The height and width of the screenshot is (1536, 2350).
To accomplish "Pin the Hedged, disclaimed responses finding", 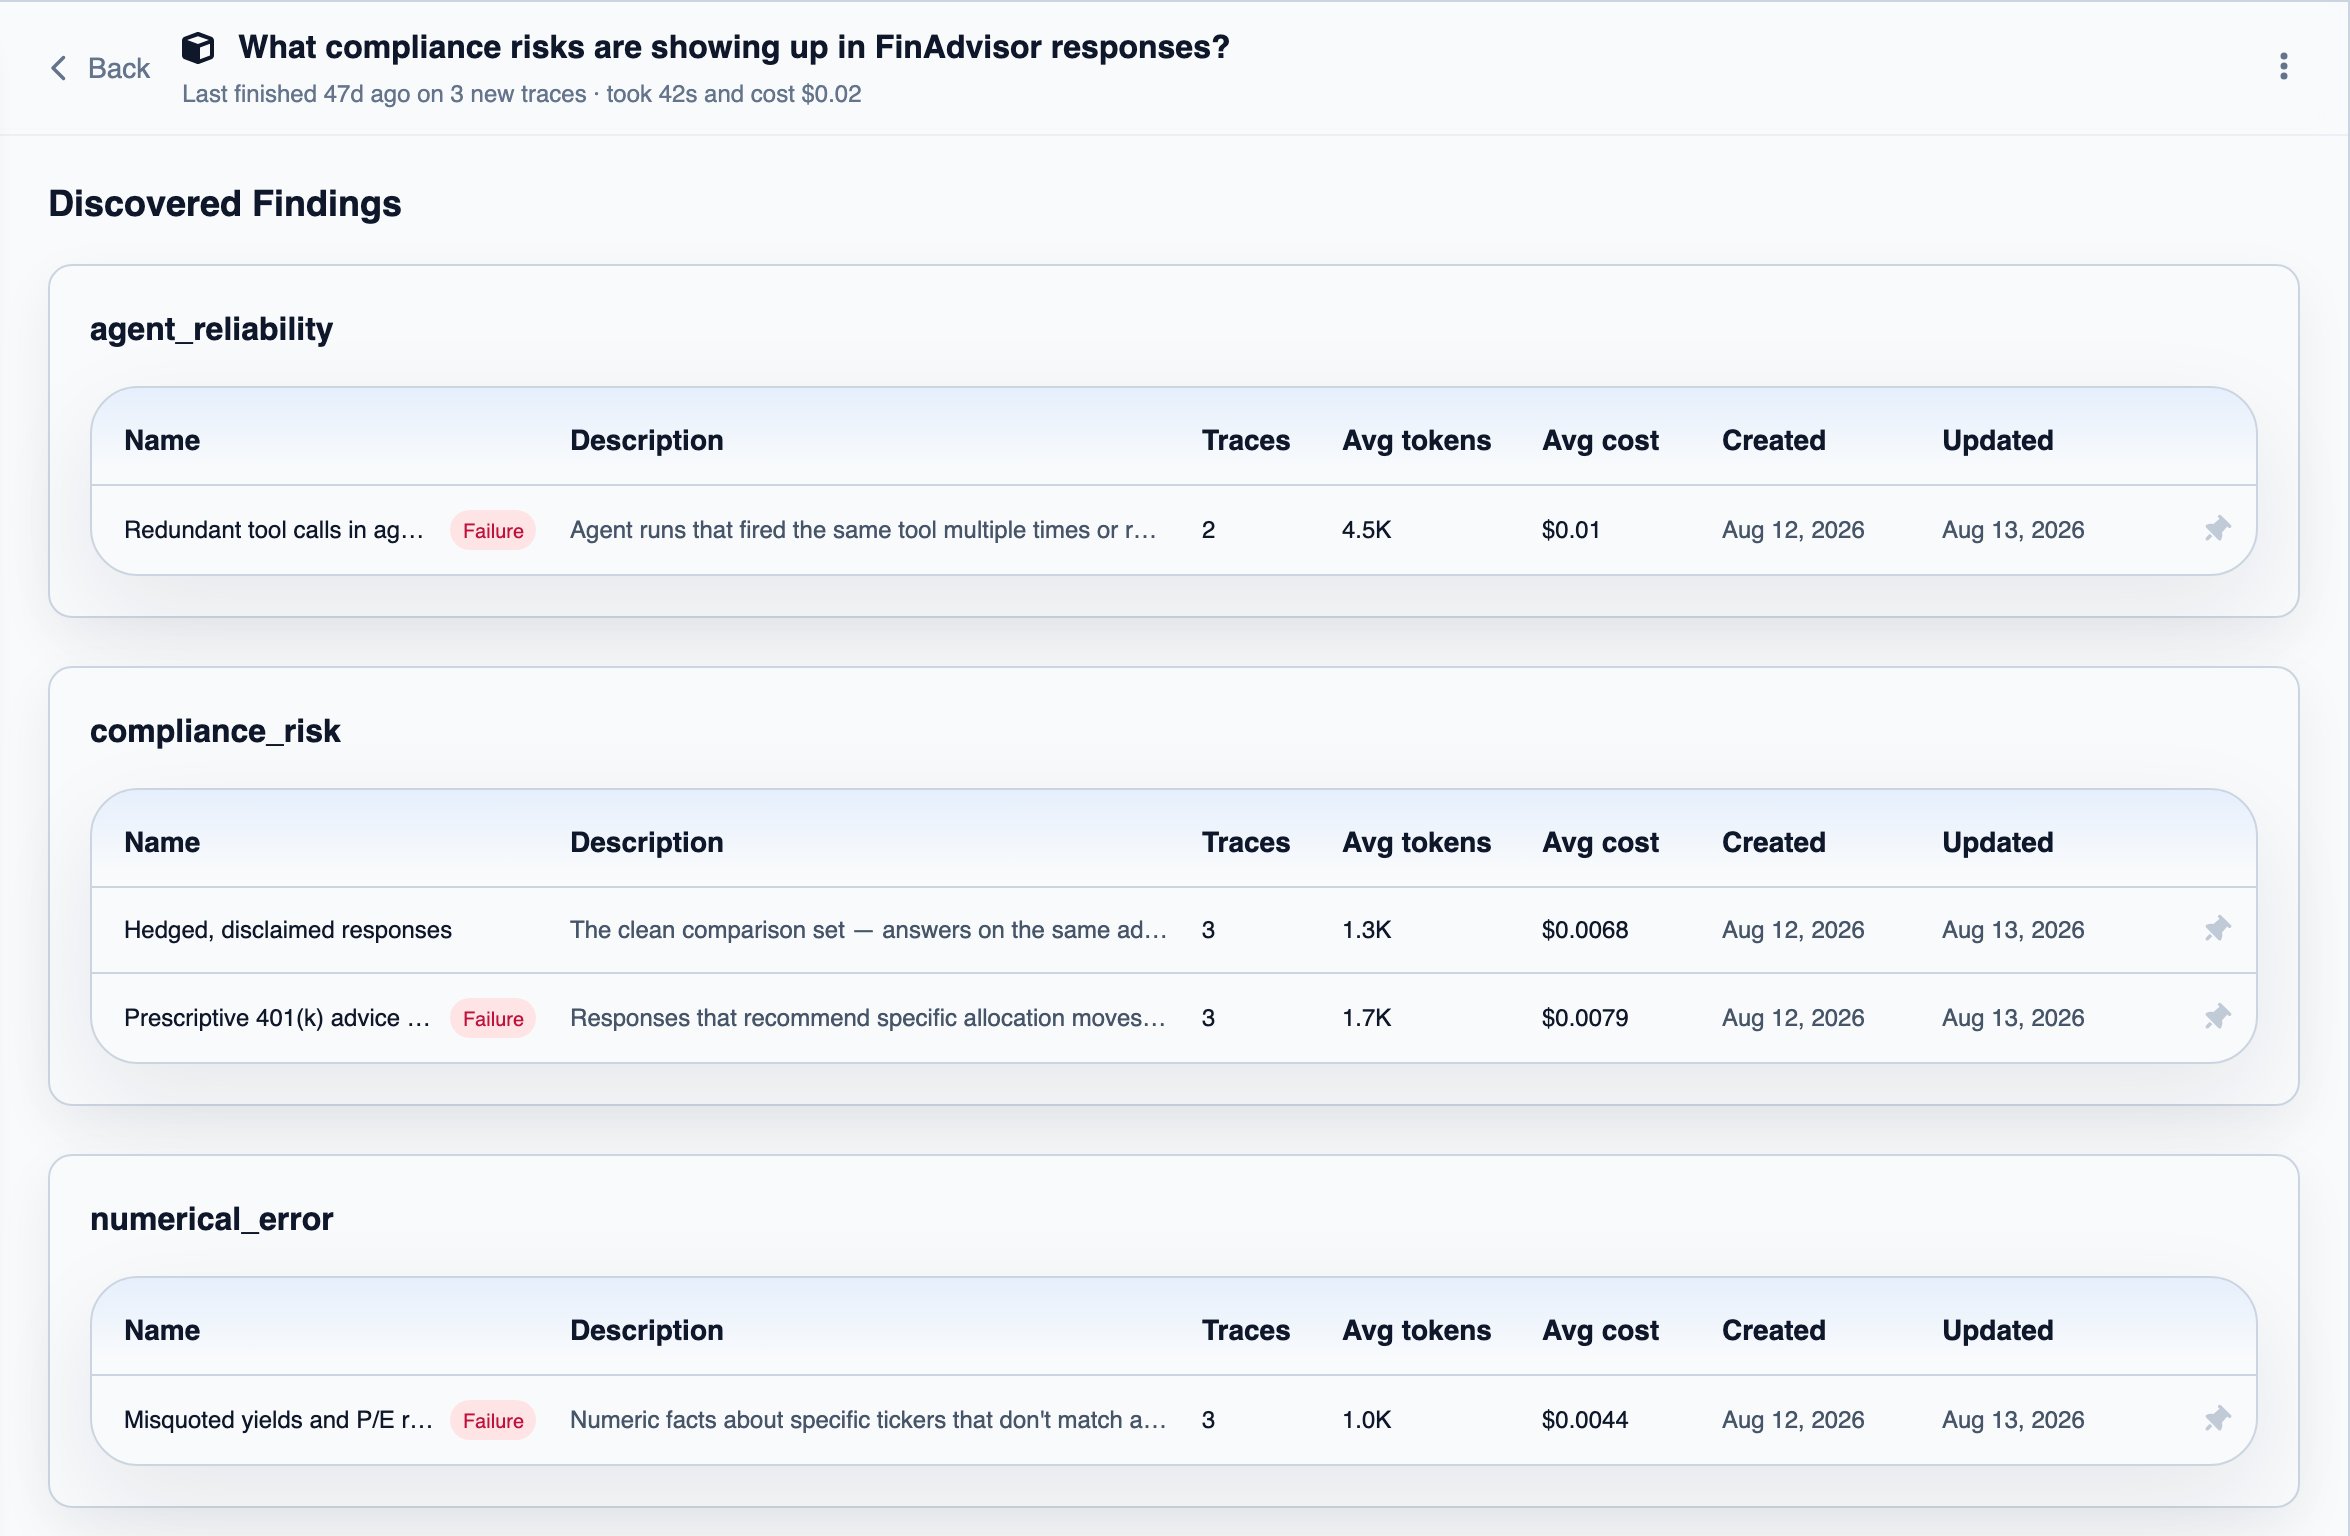I will [2217, 929].
